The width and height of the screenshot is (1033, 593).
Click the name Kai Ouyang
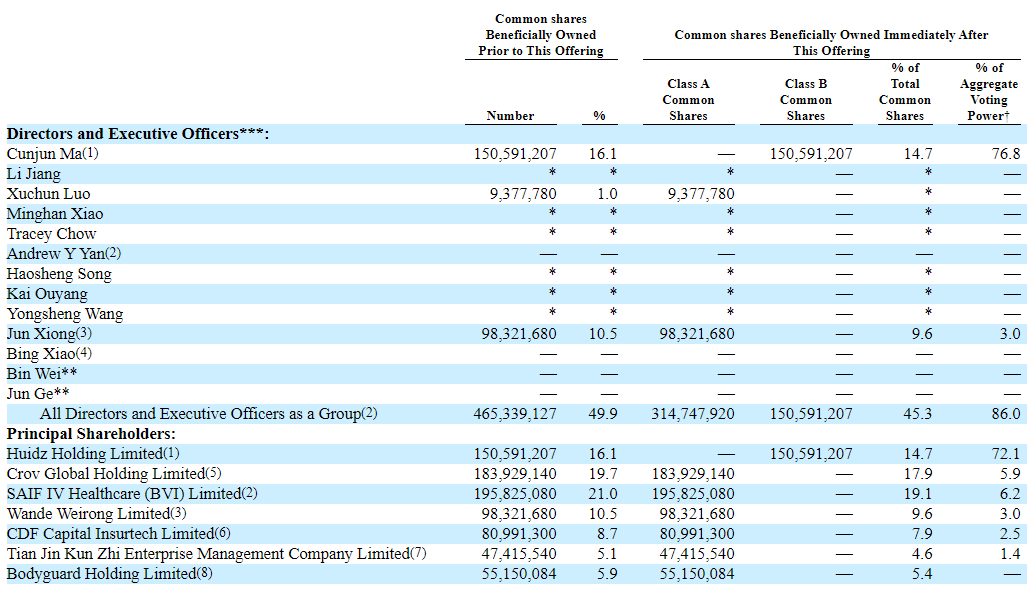pyautogui.click(x=47, y=294)
